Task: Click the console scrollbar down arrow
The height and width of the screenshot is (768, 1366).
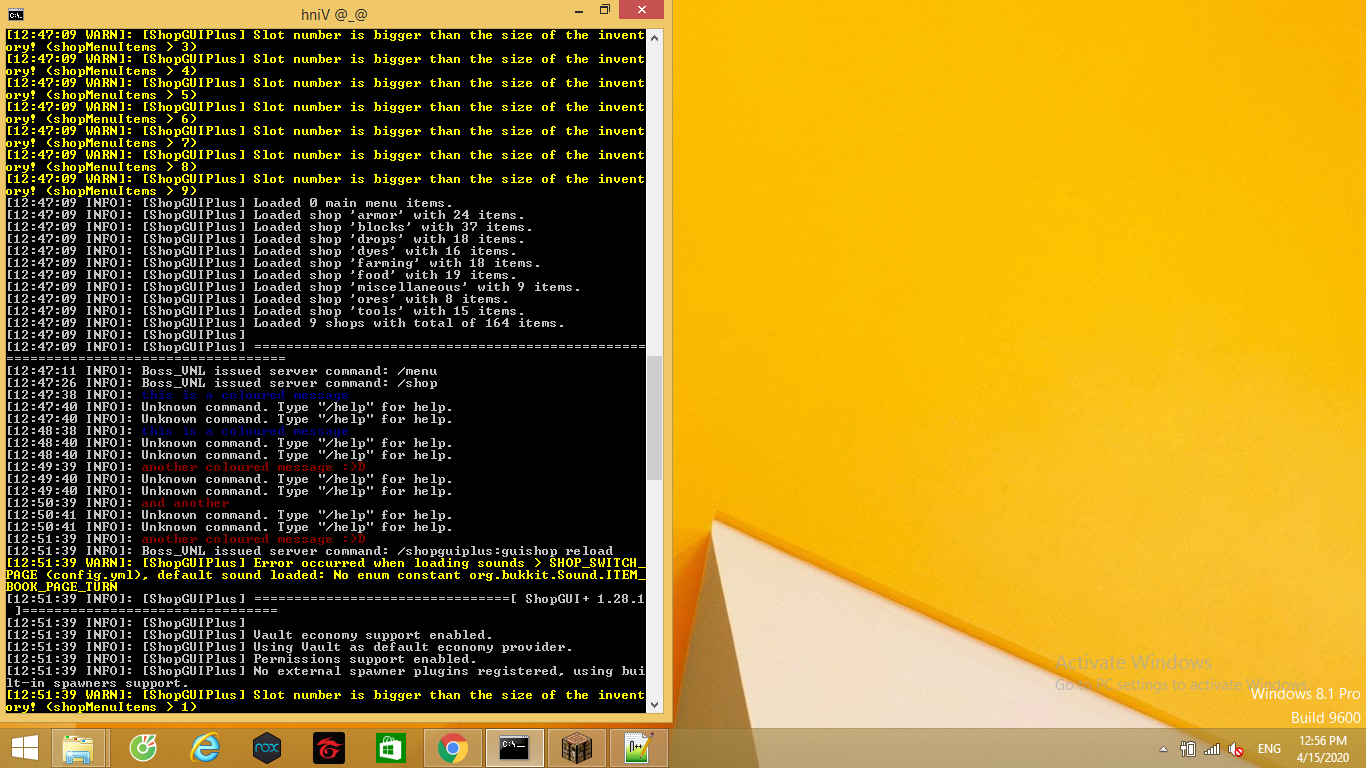Action: [x=655, y=704]
